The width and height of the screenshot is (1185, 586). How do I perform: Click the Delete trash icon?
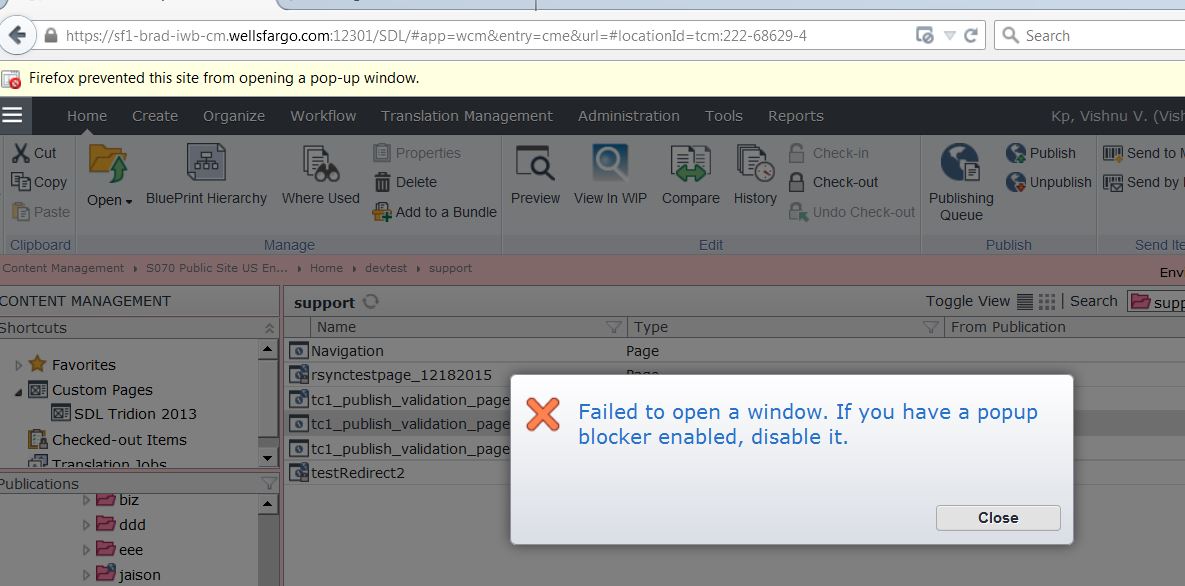pyautogui.click(x=382, y=182)
